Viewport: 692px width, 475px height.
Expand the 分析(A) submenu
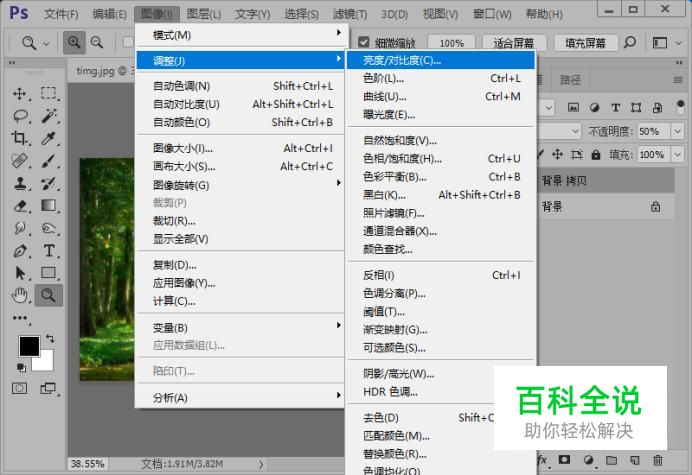click(x=242, y=397)
